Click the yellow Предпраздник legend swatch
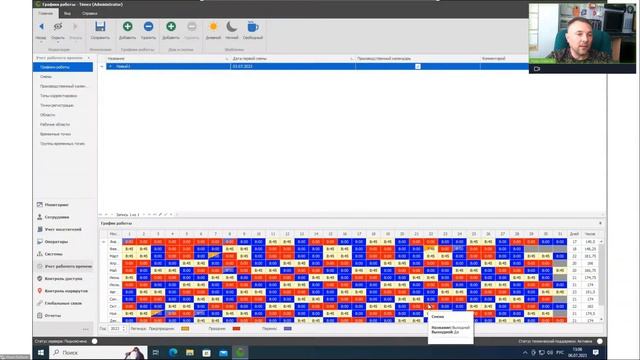The width and height of the screenshot is (640, 360). pos(185,329)
